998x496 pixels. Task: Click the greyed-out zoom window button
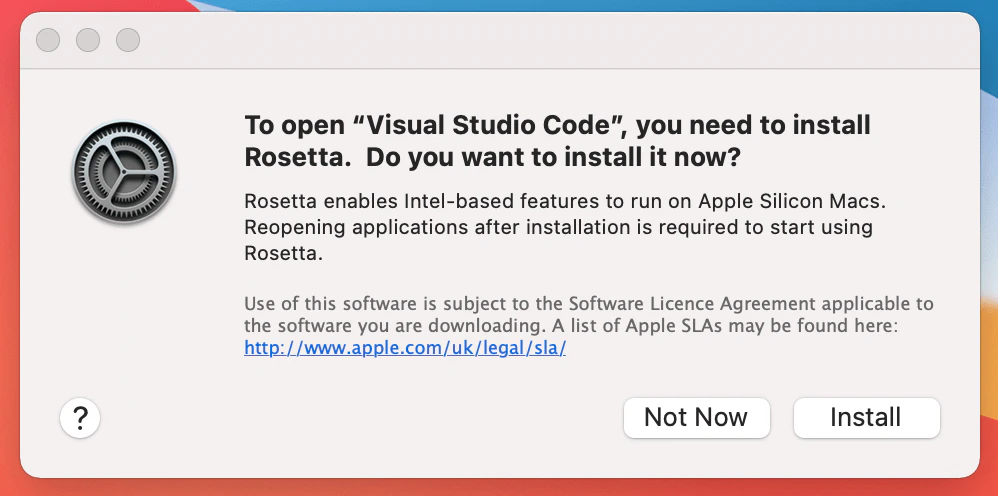pos(128,40)
